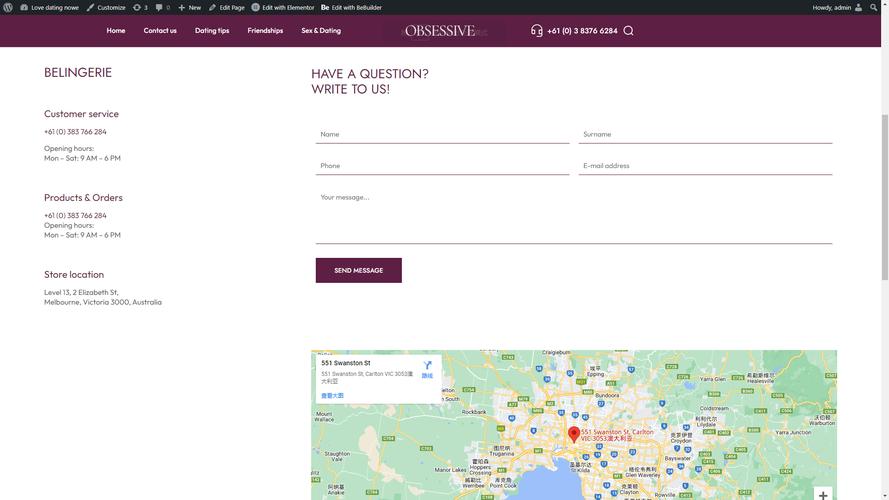Click the Customer service phone number
The width and height of the screenshot is (889, 500).
[x=75, y=132]
